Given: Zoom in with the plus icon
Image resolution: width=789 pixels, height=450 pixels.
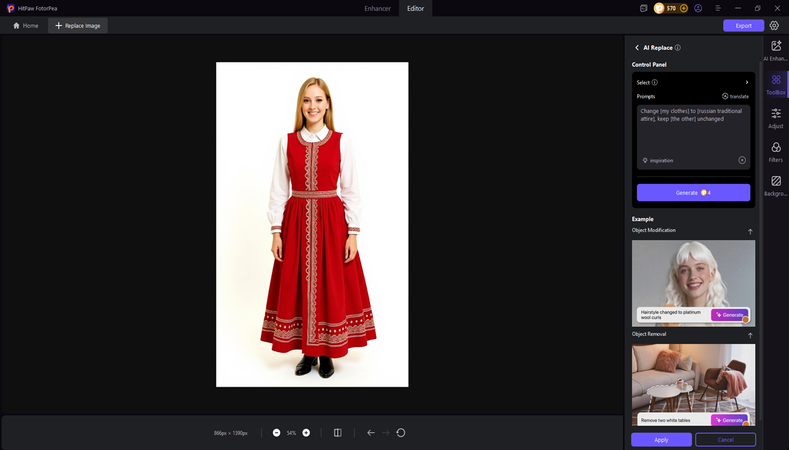Looking at the screenshot, I should 306,433.
